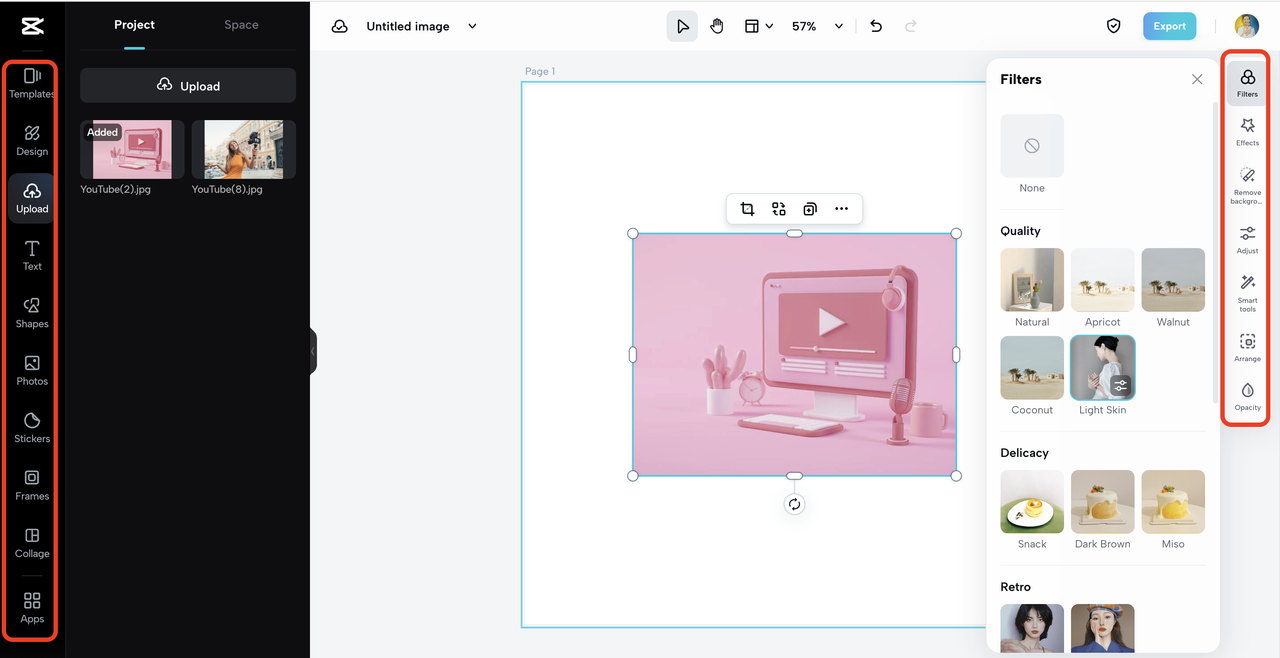Image resolution: width=1280 pixels, height=658 pixels.
Task: Open the Templates sidebar panel
Action: click(x=32, y=83)
